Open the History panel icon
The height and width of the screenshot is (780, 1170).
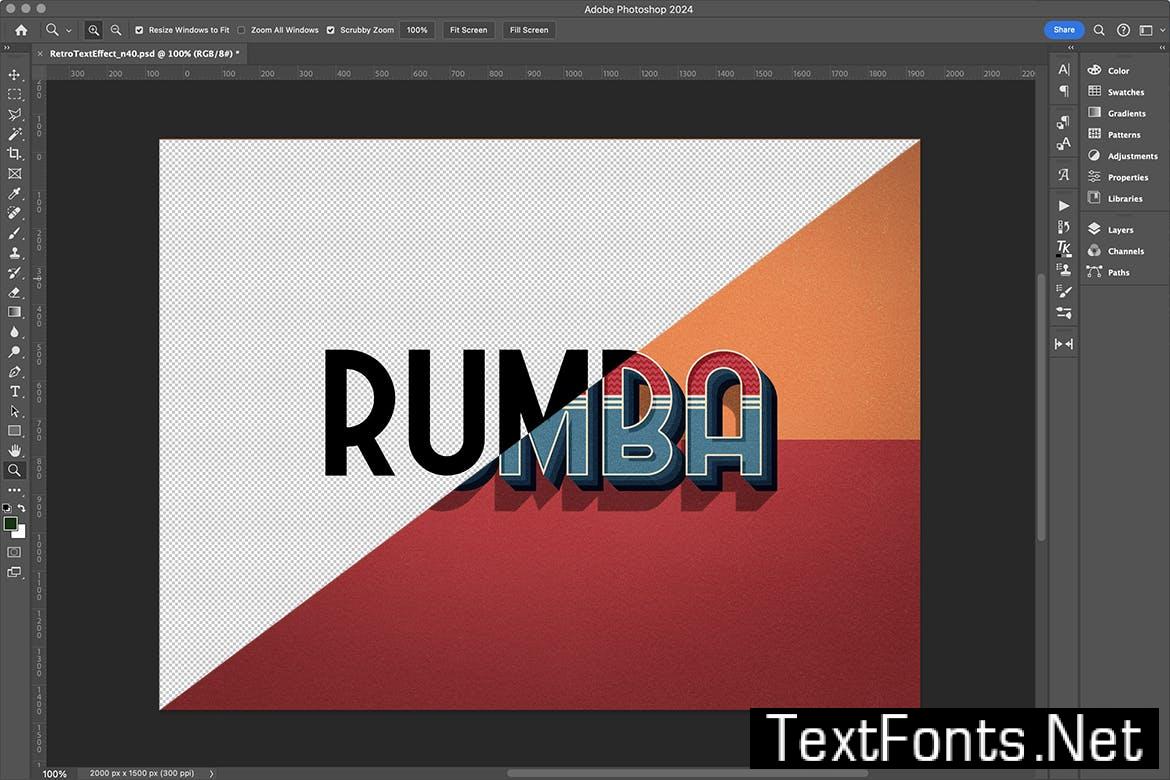point(1064,226)
